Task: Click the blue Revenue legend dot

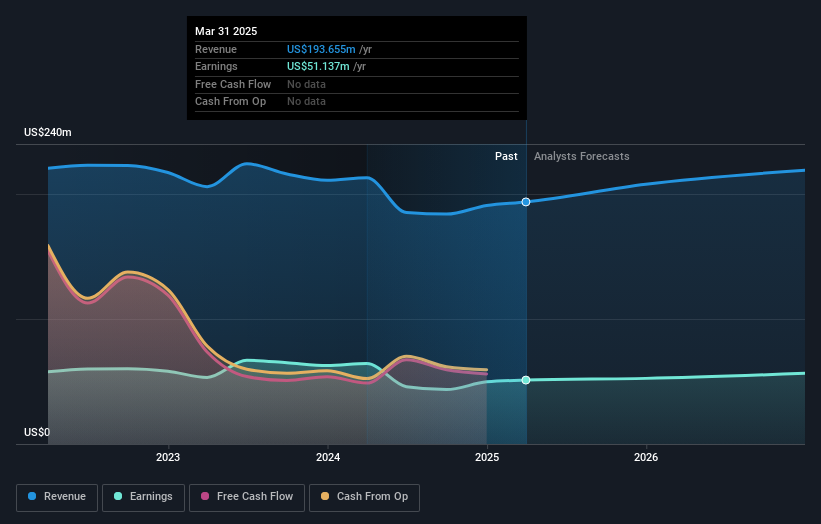Action: point(32,496)
